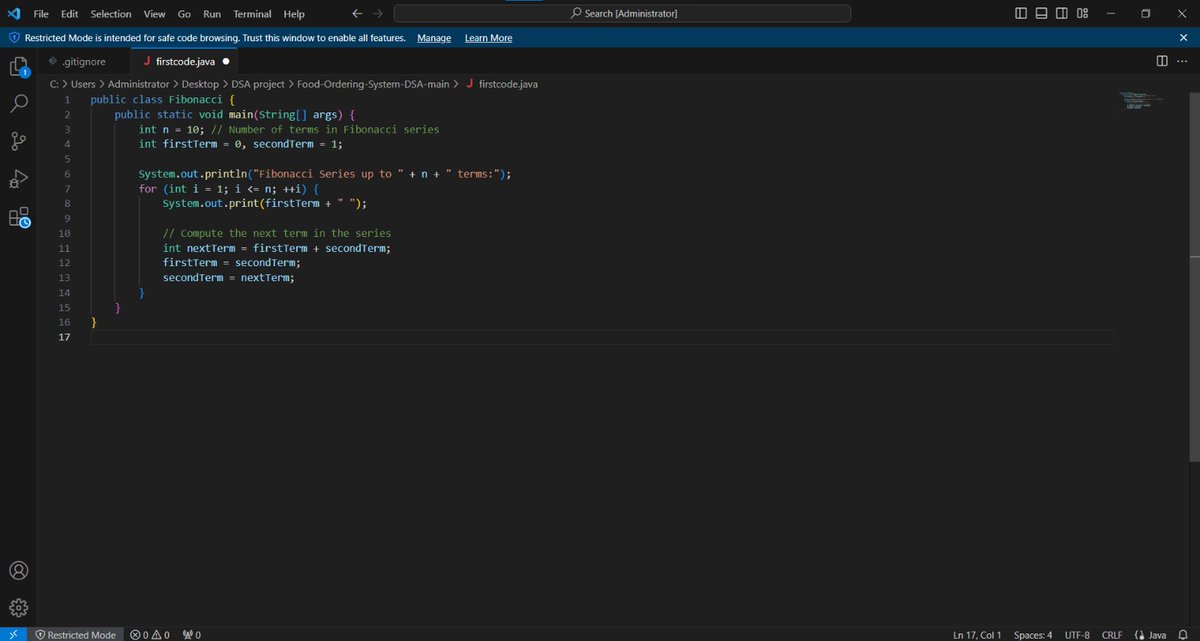1200x641 pixels.
Task: Click the ports forwarded indicator showing 0
Action: tap(191, 635)
